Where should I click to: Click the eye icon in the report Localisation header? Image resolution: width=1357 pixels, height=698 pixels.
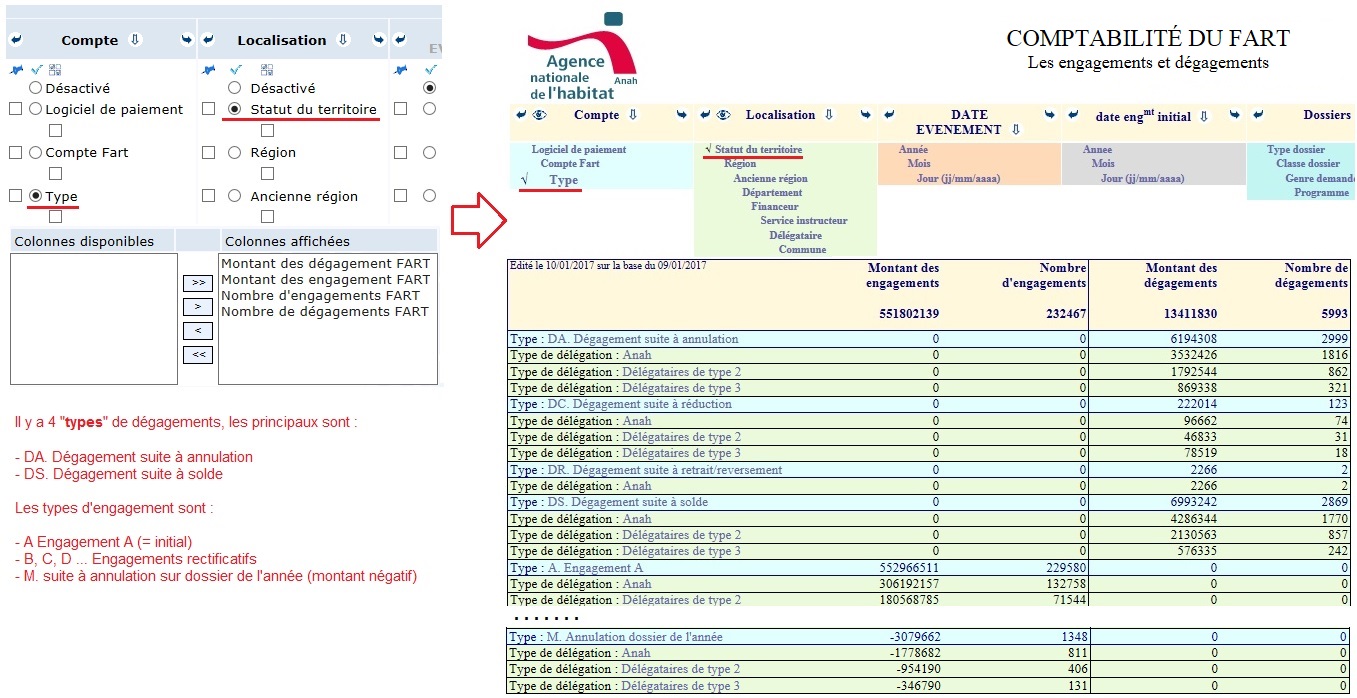[x=724, y=115]
